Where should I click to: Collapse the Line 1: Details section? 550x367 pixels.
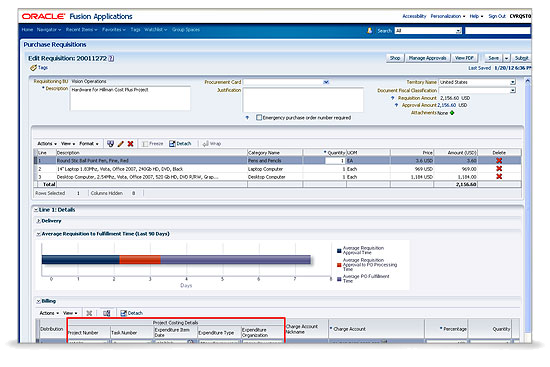pos(35,210)
